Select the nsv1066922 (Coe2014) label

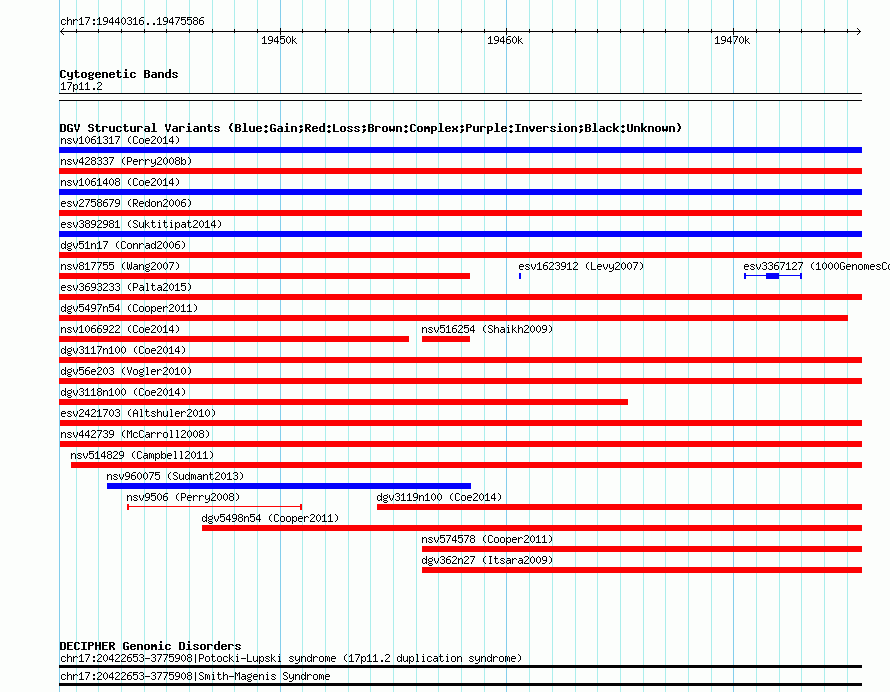120,329
